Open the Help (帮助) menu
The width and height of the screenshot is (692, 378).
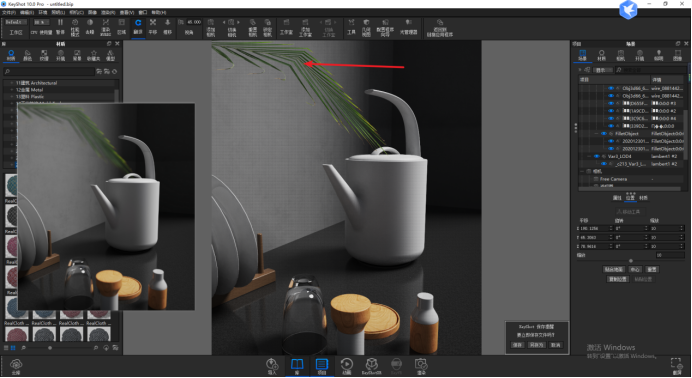coord(159,12)
